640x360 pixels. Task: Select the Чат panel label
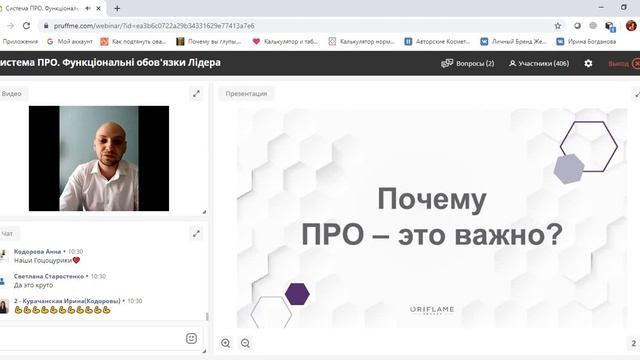pyautogui.click(x=7, y=233)
